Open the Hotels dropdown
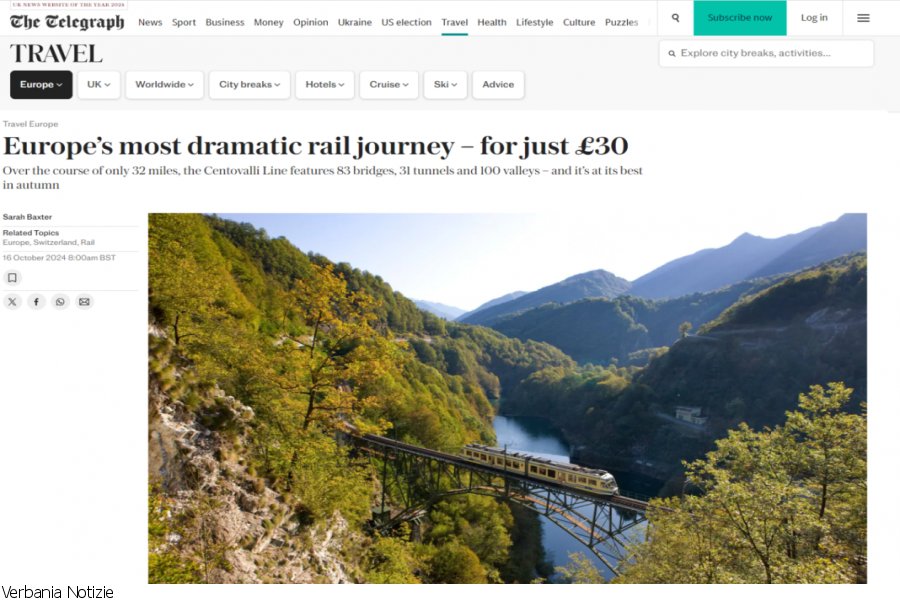The width and height of the screenshot is (900, 600). 325,84
